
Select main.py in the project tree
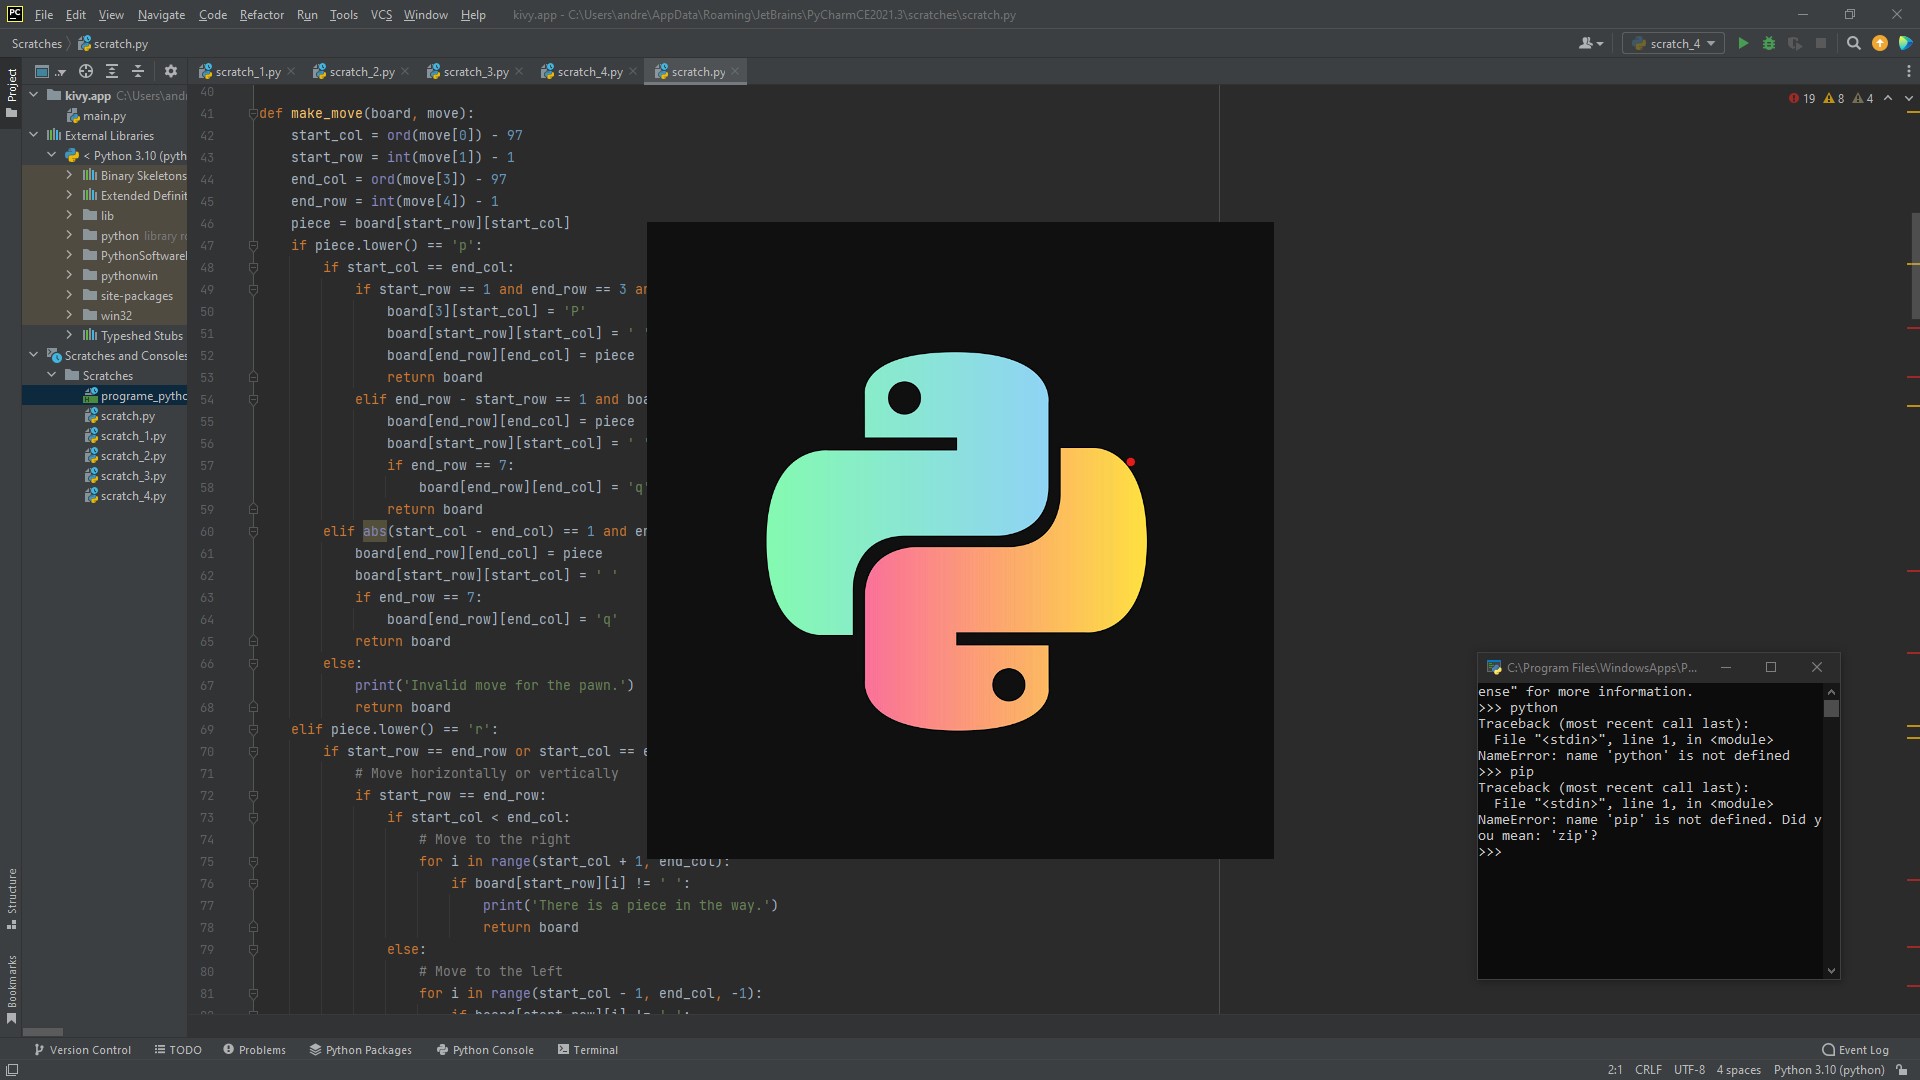point(104,116)
